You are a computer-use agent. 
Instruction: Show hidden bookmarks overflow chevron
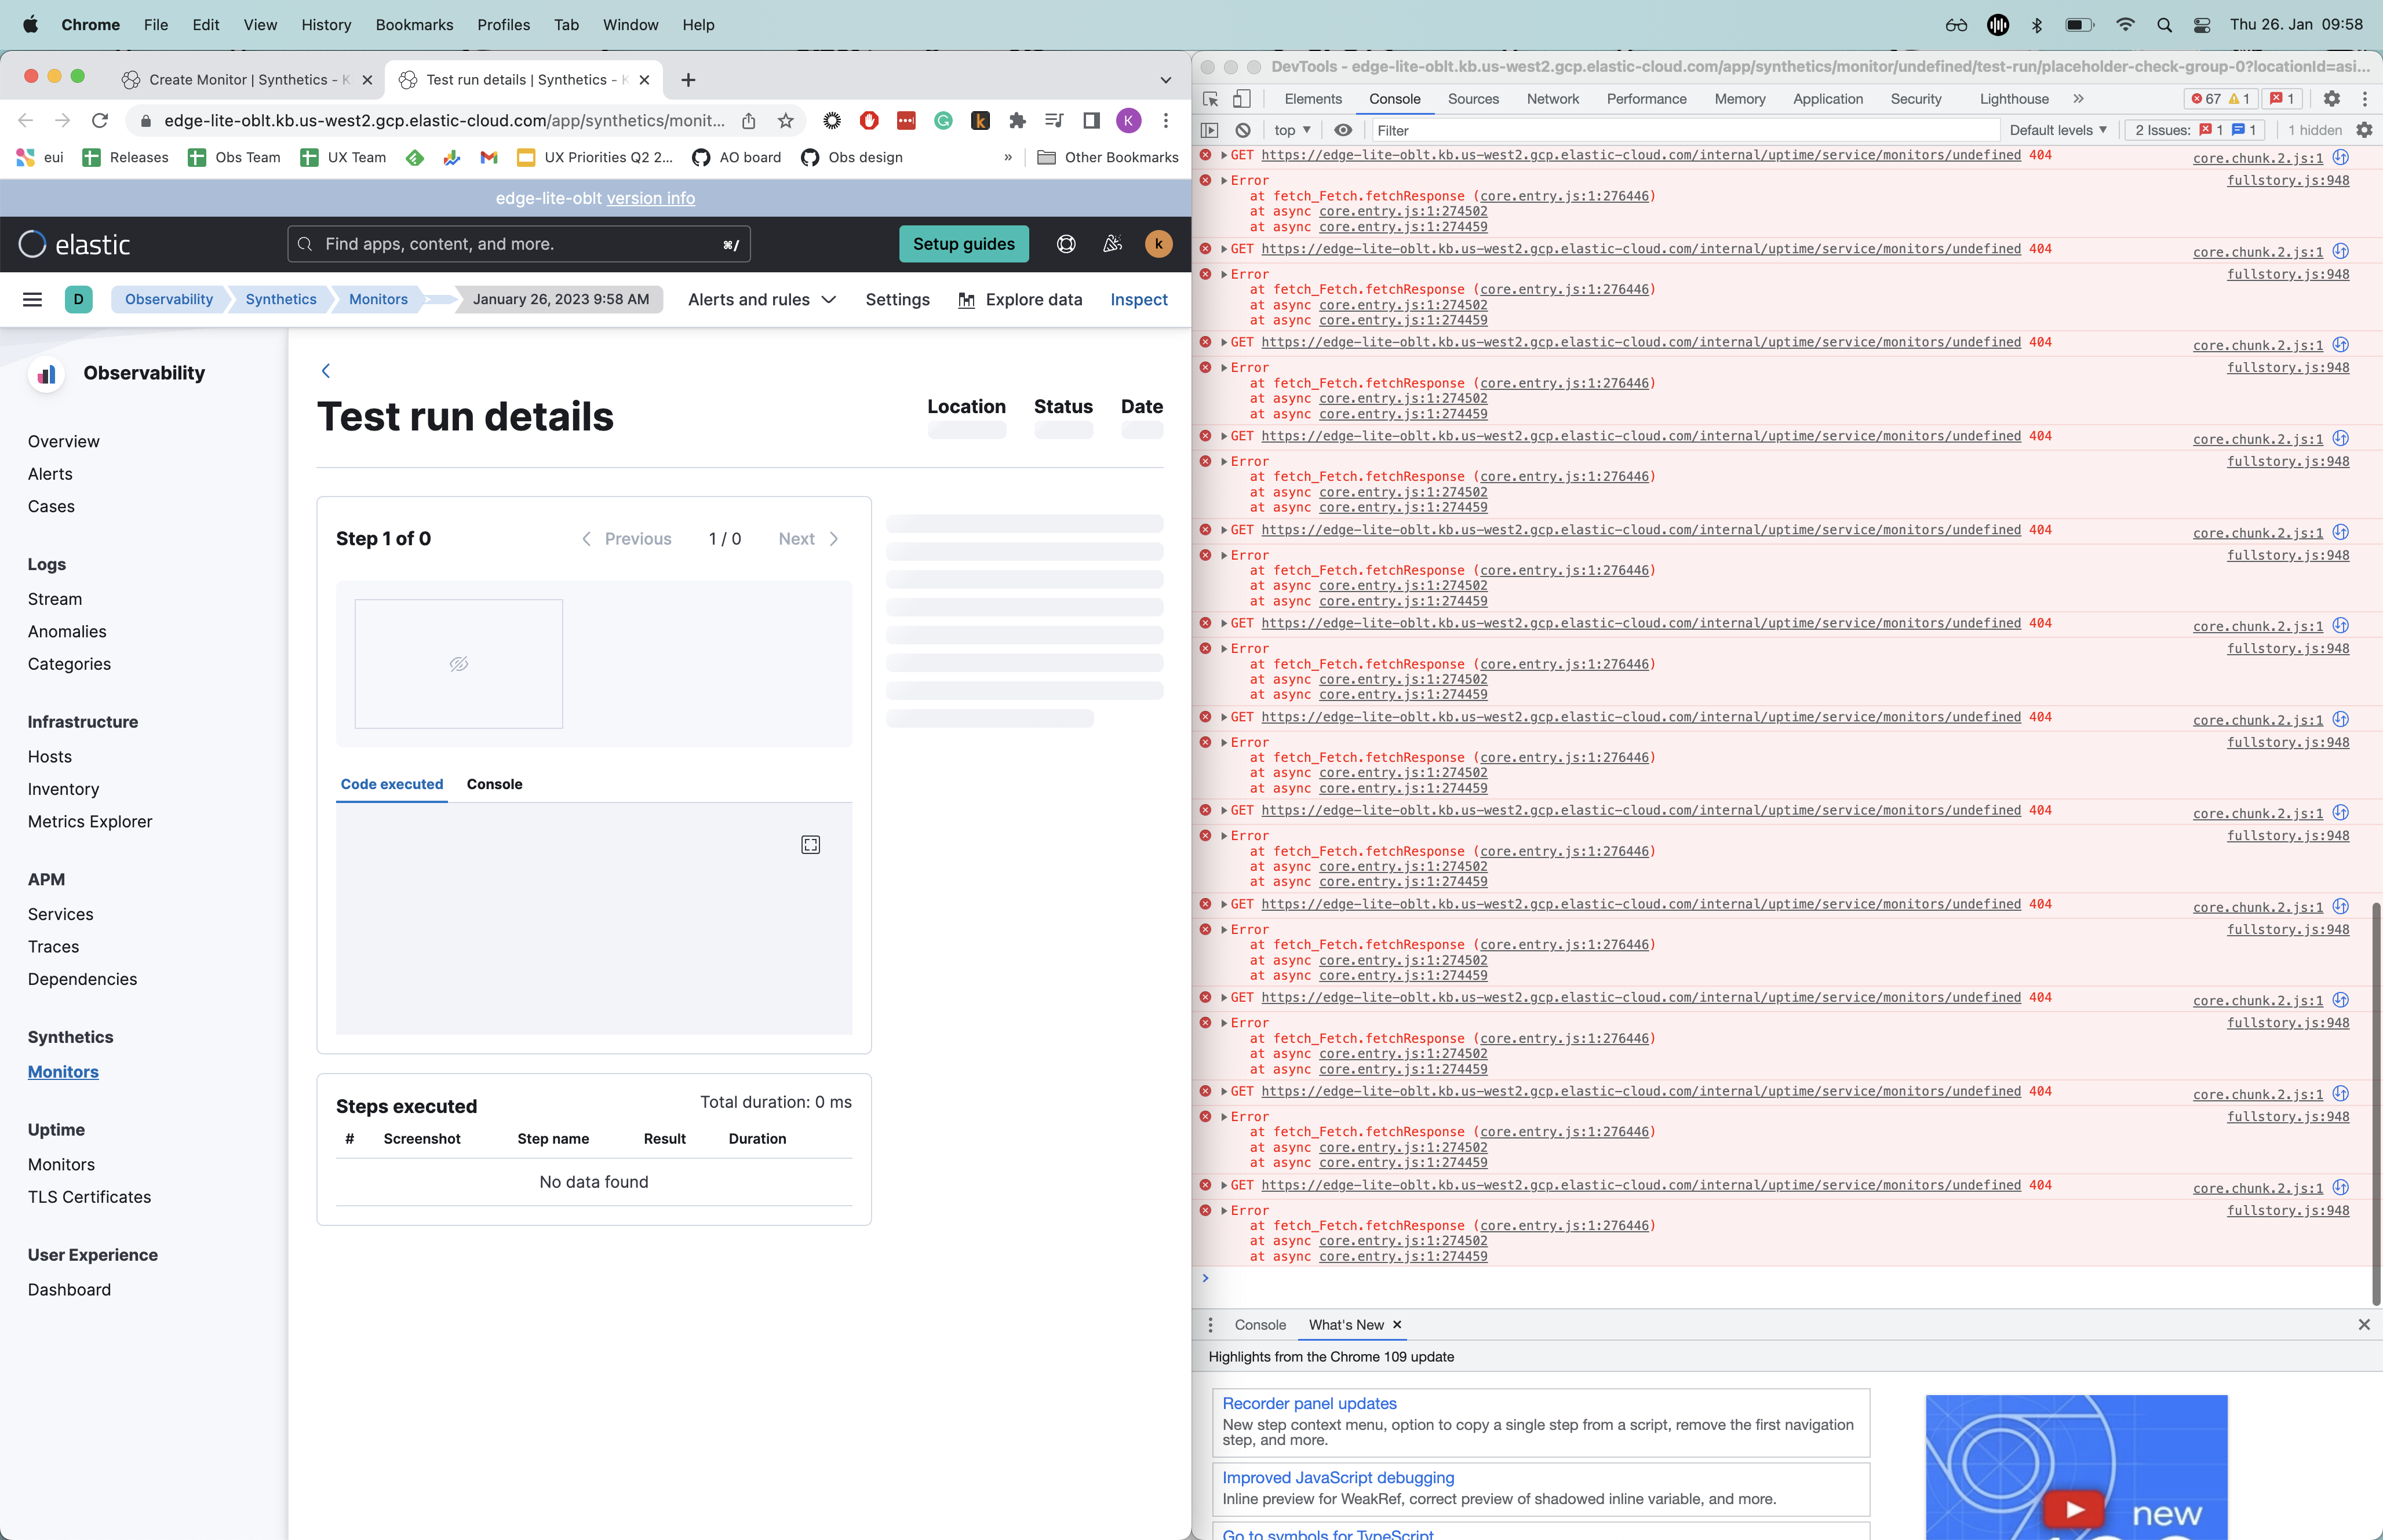(x=1008, y=157)
